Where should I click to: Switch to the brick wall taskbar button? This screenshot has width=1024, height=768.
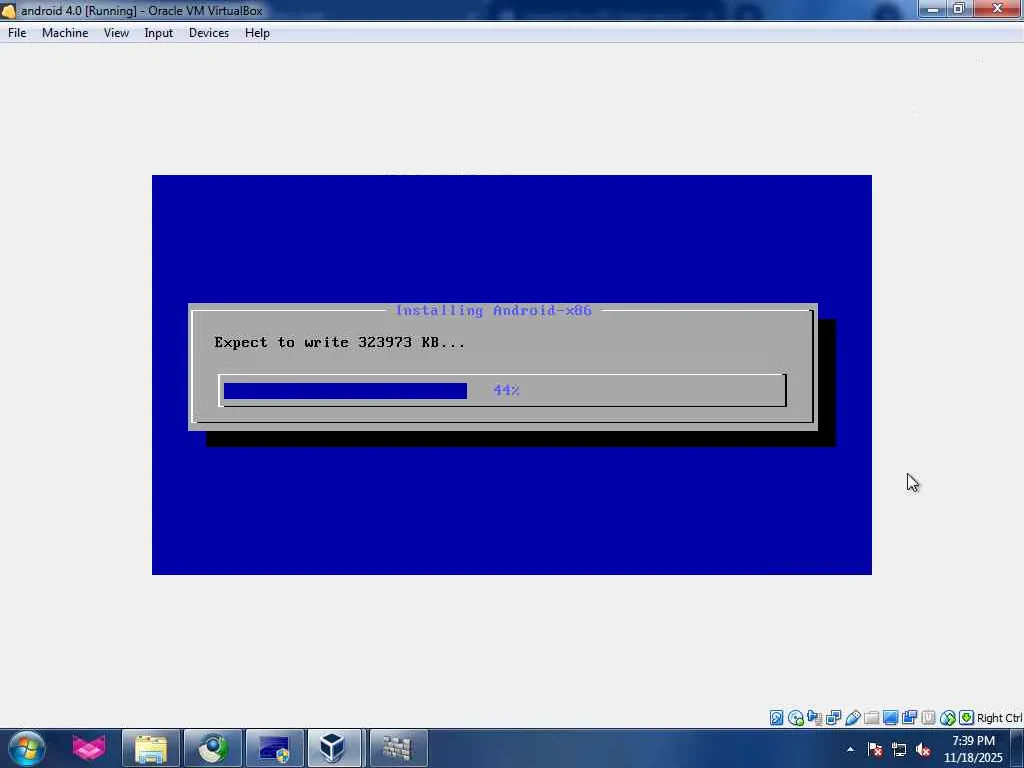point(398,748)
